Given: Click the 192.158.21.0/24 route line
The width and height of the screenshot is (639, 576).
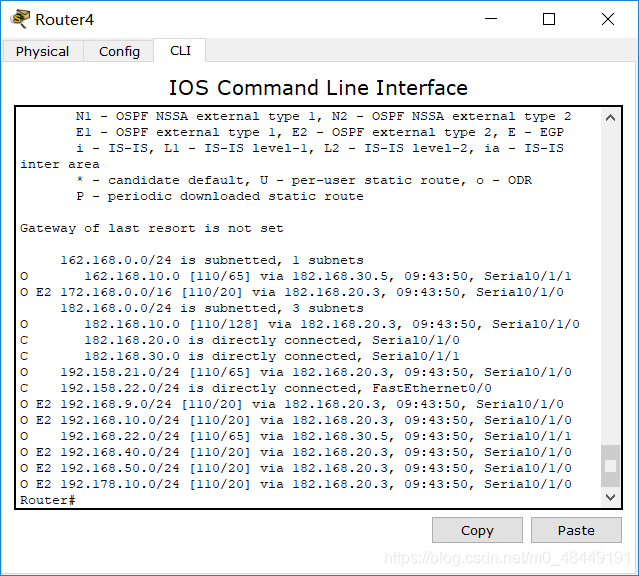Looking at the screenshot, I should tap(296, 372).
